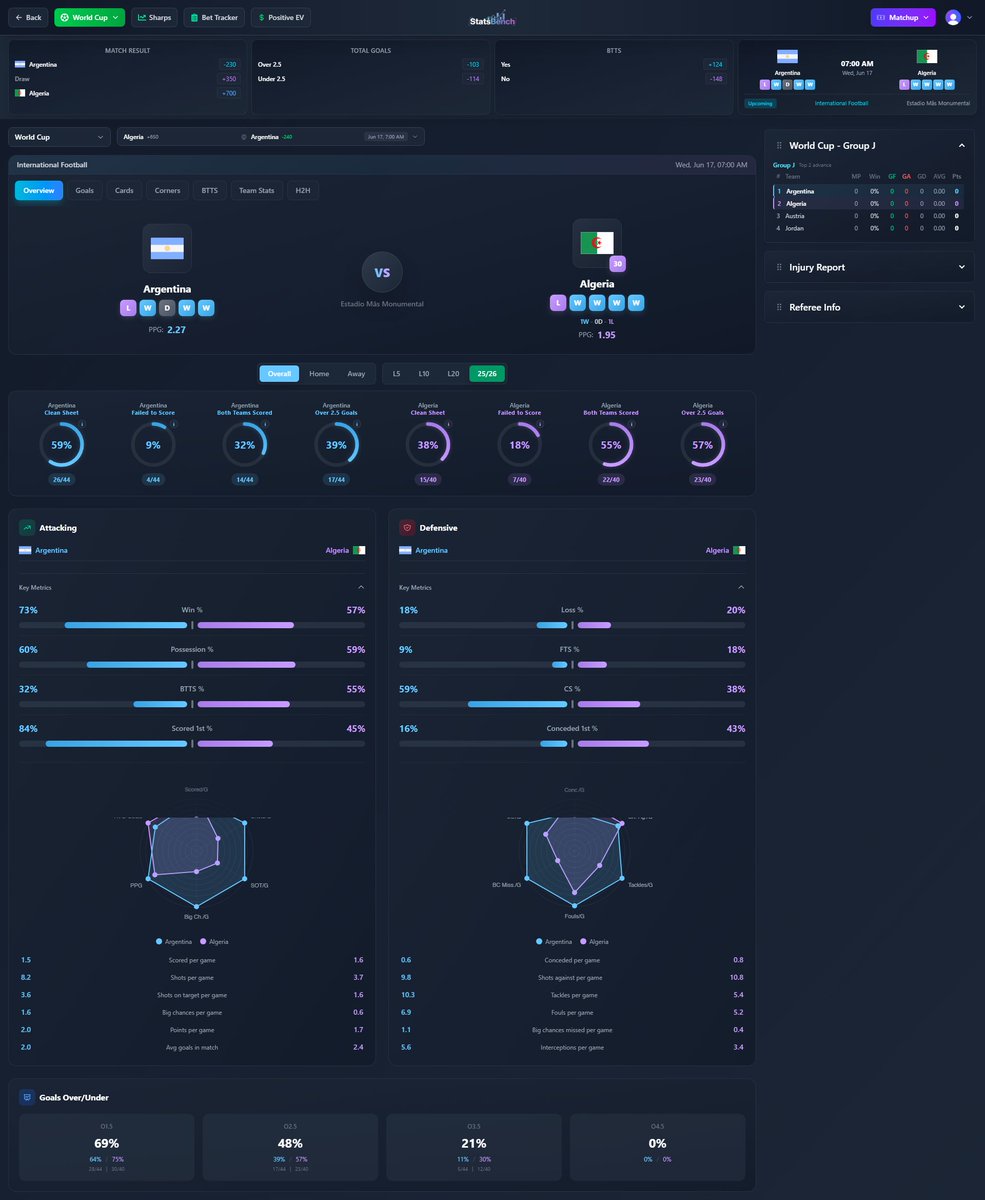
Task: Click Argentina's first form badge L in overview
Action: pyautogui.click(x=128, y=308)
